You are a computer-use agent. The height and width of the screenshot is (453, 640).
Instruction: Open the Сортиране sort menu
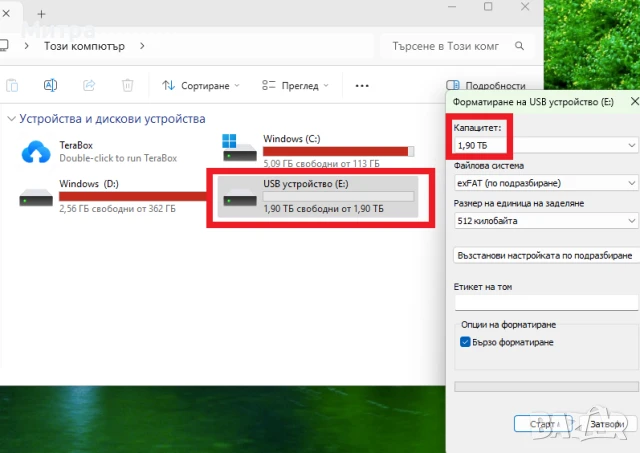196,86
